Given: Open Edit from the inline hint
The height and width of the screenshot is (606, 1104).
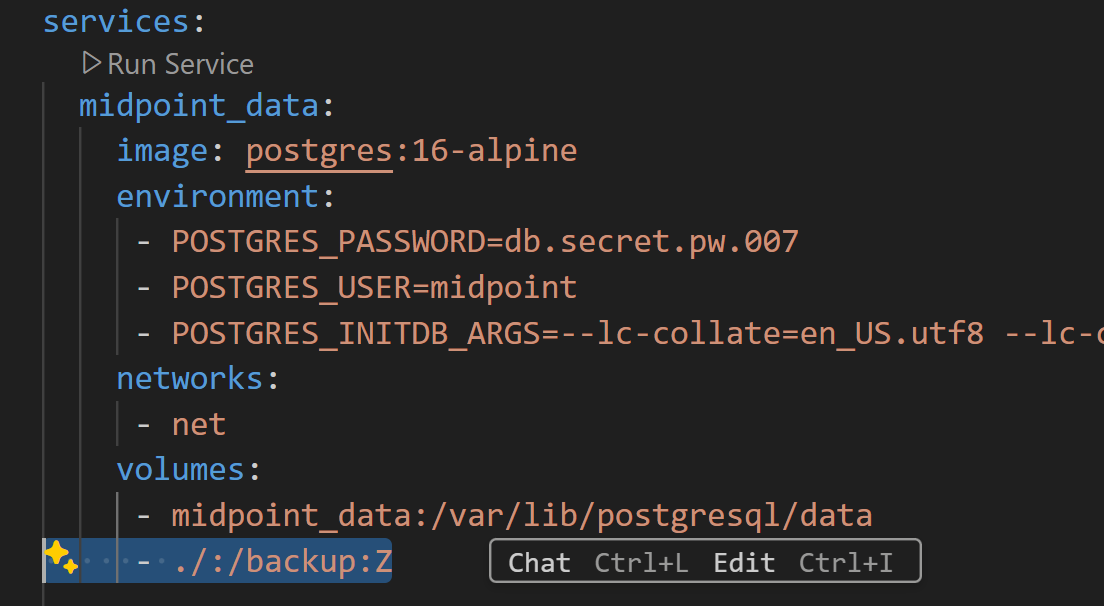Looking at the screenshot, I should (x=744, y=562).
